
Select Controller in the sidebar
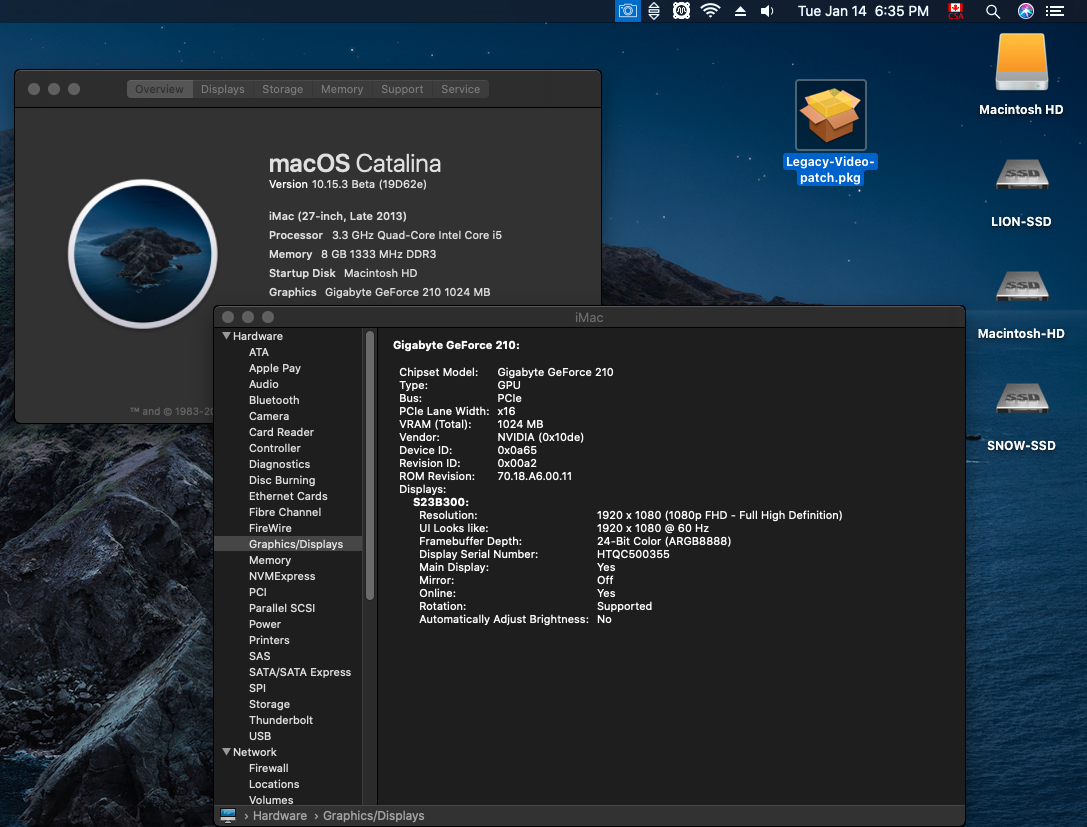[275, 448]
